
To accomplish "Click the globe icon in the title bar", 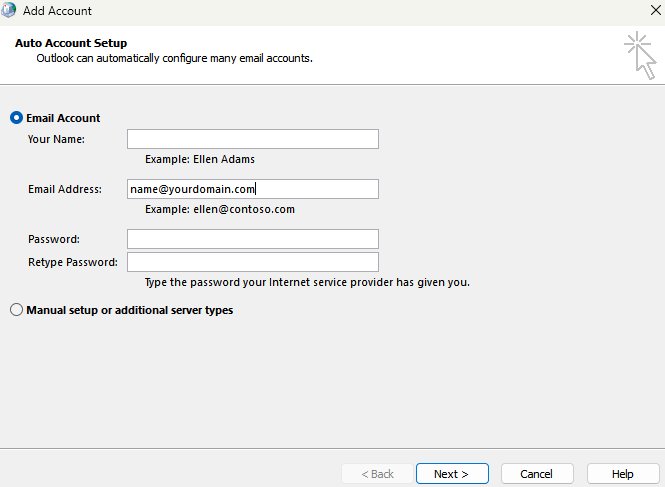I will point(9,11).
